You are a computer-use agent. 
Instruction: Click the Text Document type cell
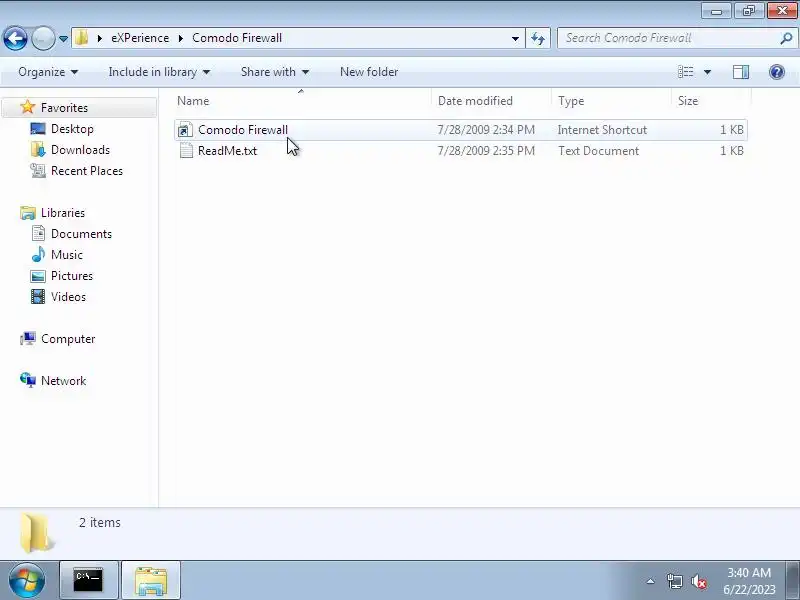[x=598, y=151]
